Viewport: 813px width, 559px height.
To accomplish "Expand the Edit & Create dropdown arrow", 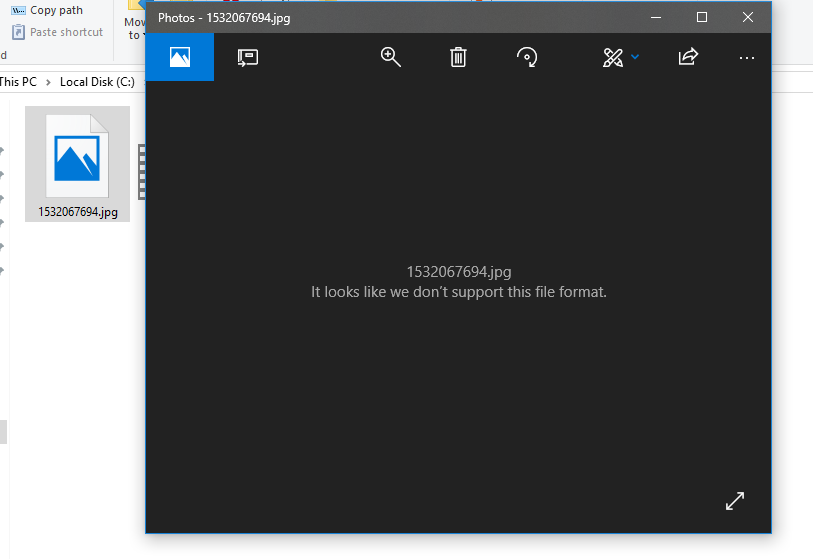I will click(x=635, y=57).
